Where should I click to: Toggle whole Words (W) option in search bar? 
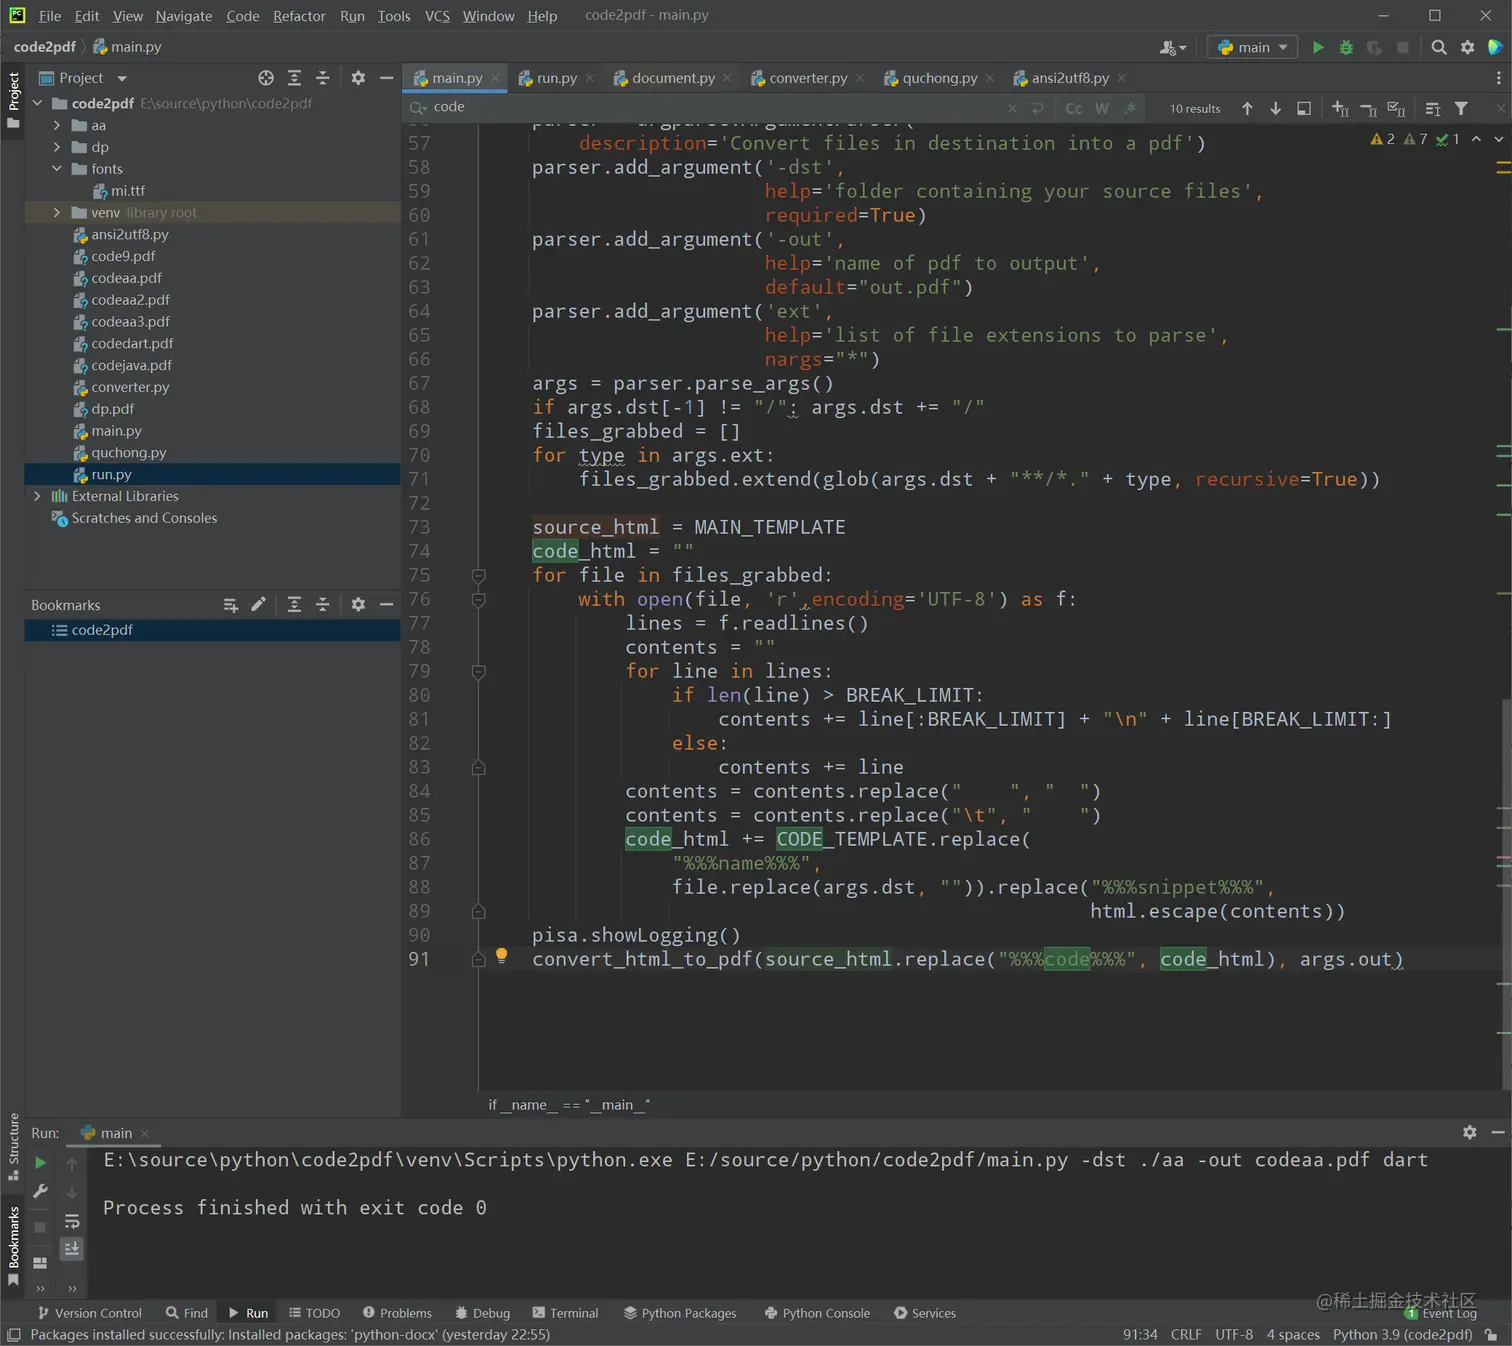click(x=1102, y=108)
